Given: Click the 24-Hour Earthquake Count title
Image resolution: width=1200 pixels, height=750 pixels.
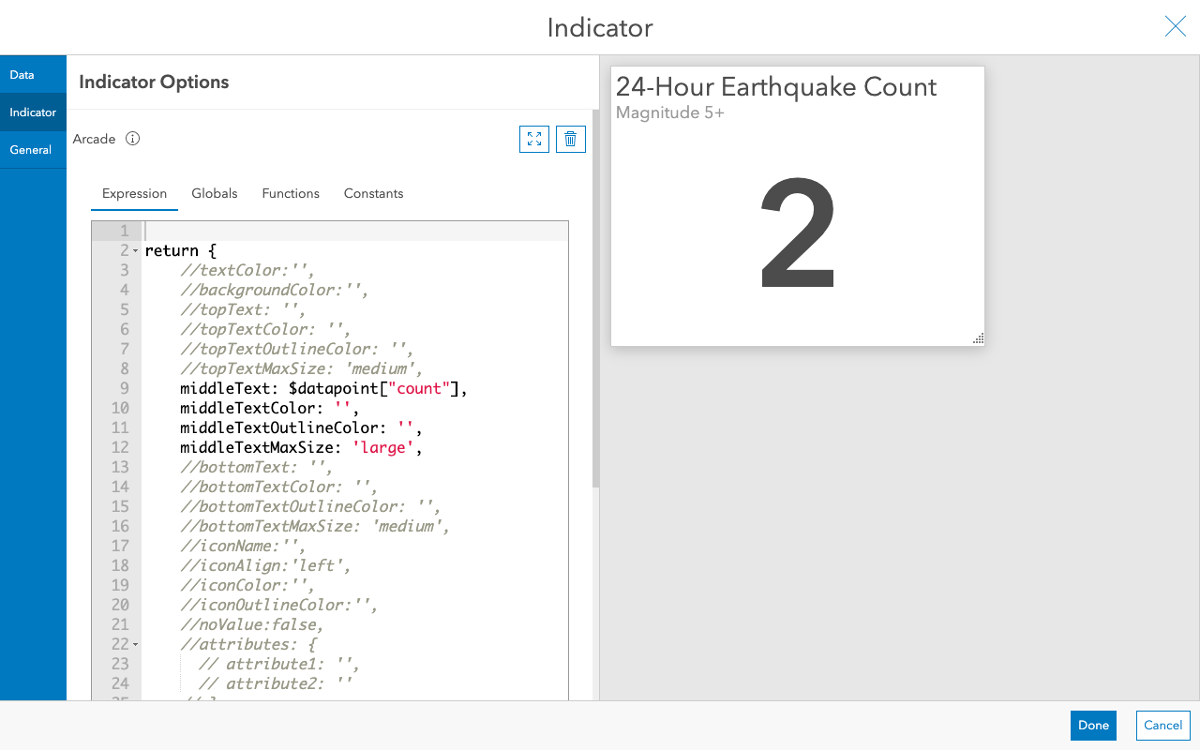Looking at the screenshot, I should pyautogui.click(x=776, y=87).
